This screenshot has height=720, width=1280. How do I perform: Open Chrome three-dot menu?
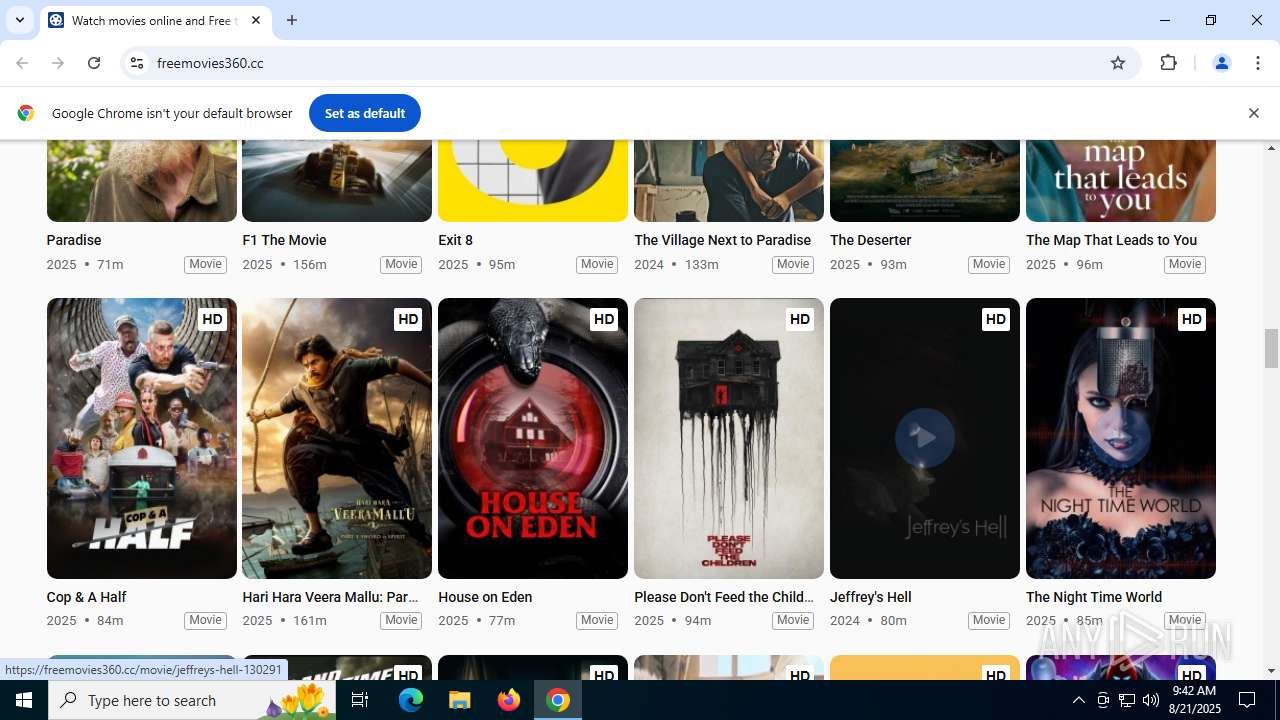point(1258,63)
